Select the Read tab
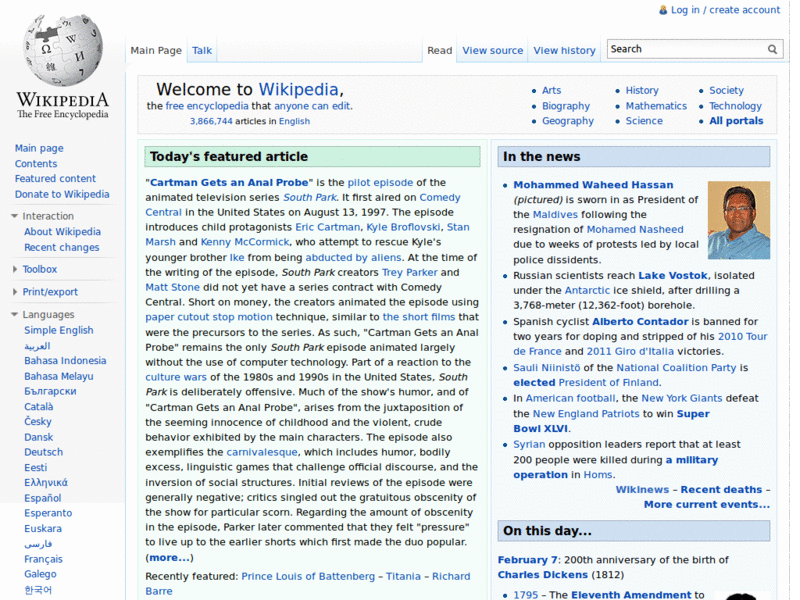 pyautogui.click(x=440, y=51)
